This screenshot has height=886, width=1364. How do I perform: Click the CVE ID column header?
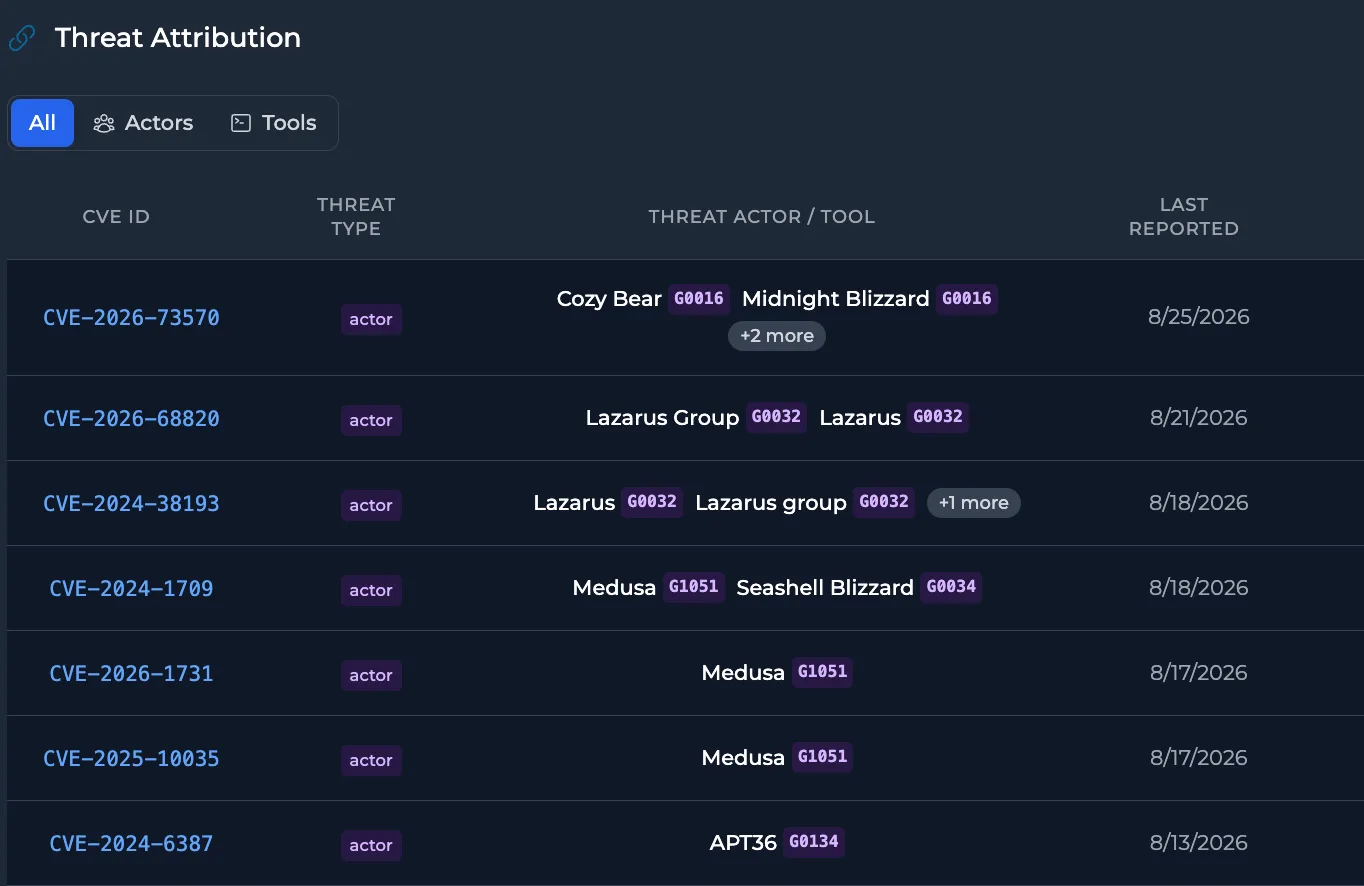point(116,217)
